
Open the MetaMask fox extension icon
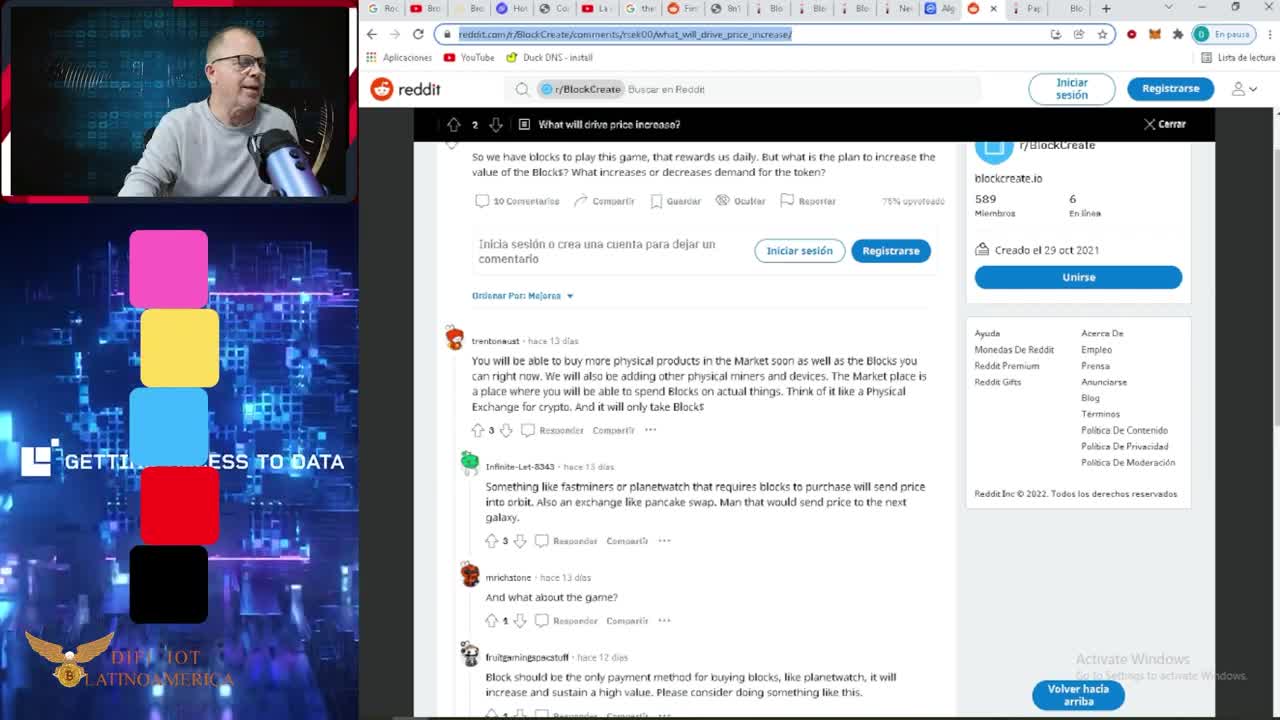1154,34
